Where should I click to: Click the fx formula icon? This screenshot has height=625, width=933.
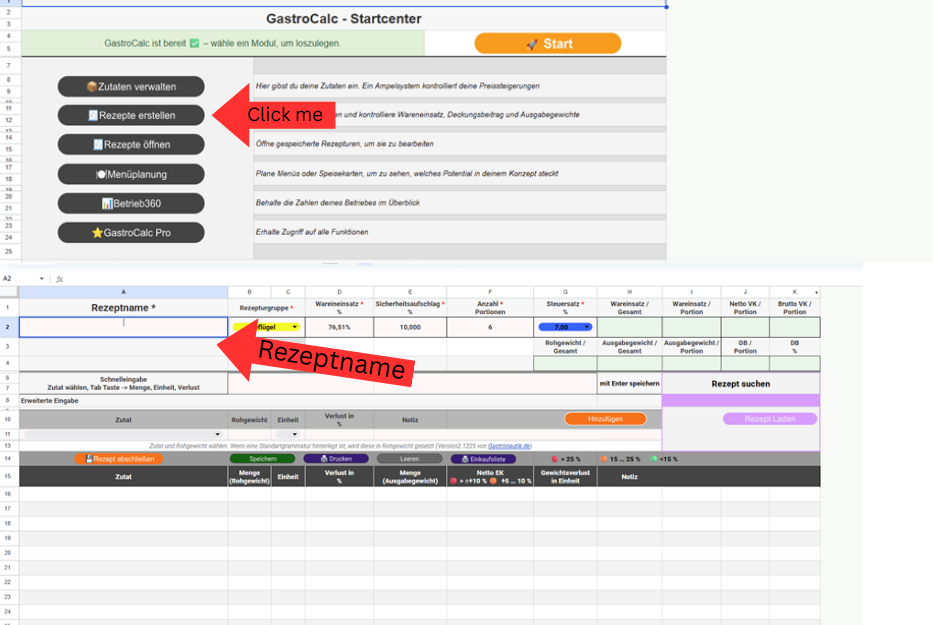click(x=60, y=279)
